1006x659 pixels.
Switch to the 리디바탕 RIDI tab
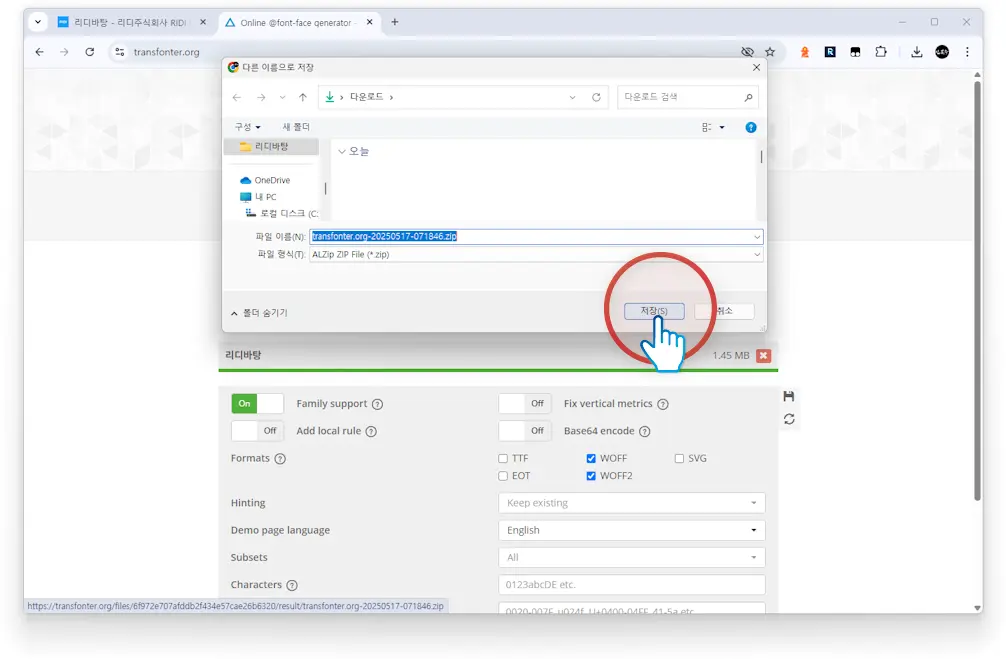click(x=132, y=22)
